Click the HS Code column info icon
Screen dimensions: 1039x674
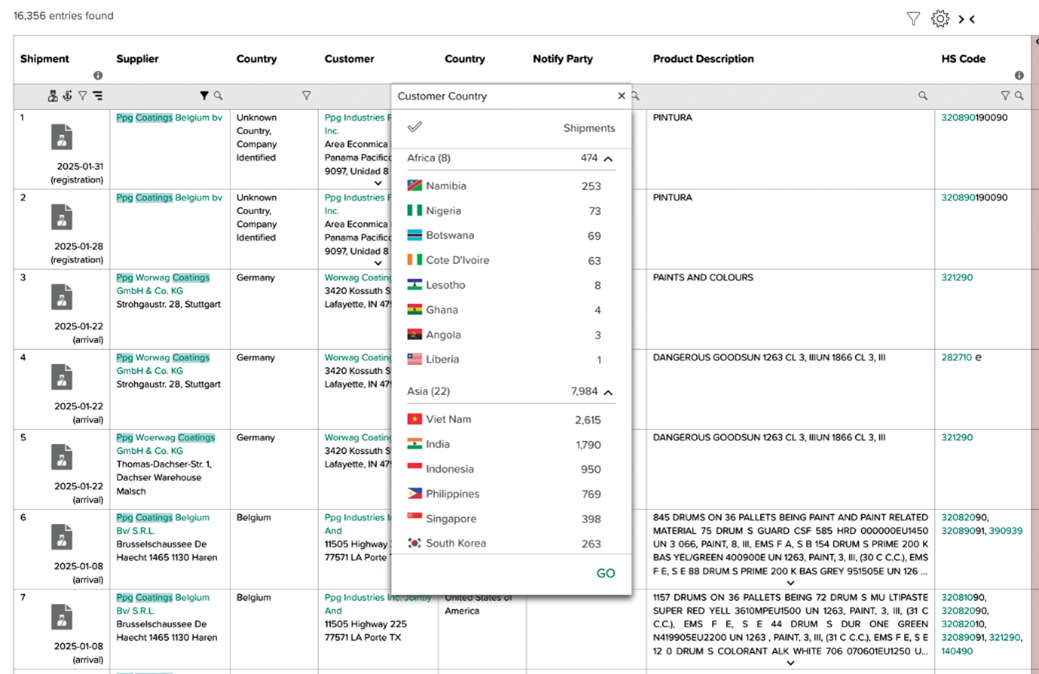tap(1019, 76)
